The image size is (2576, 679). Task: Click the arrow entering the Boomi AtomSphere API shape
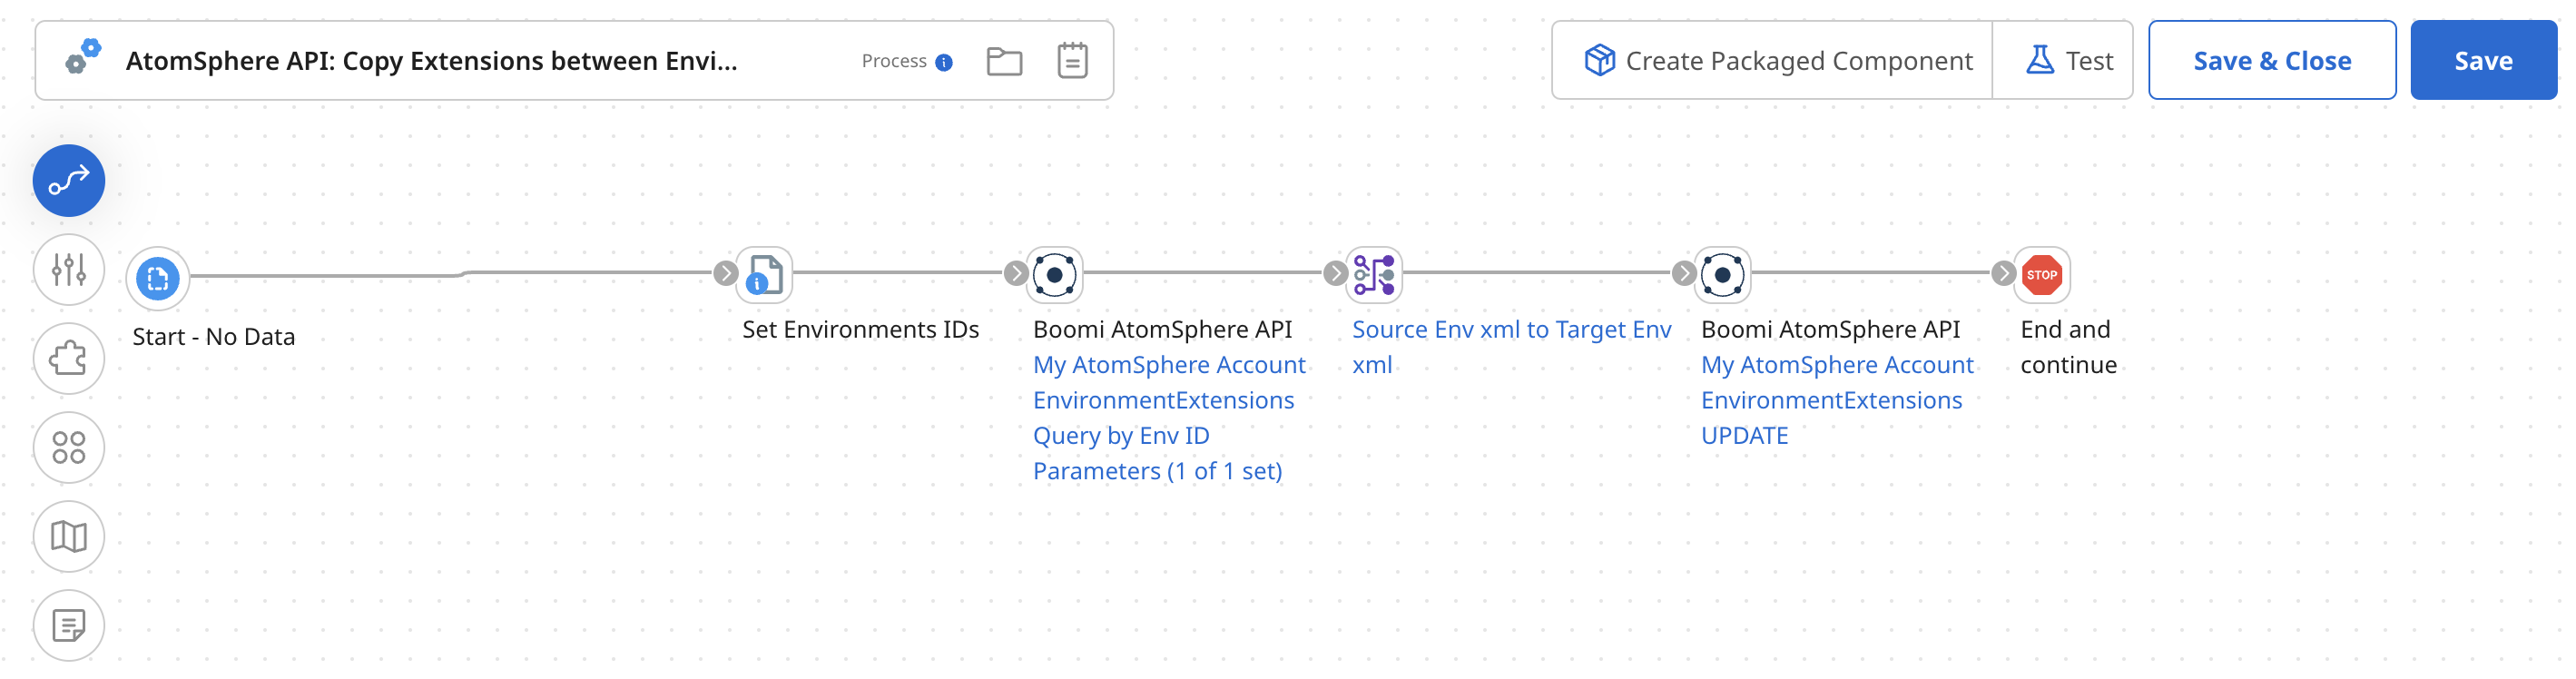click(x=1017, y=273)
